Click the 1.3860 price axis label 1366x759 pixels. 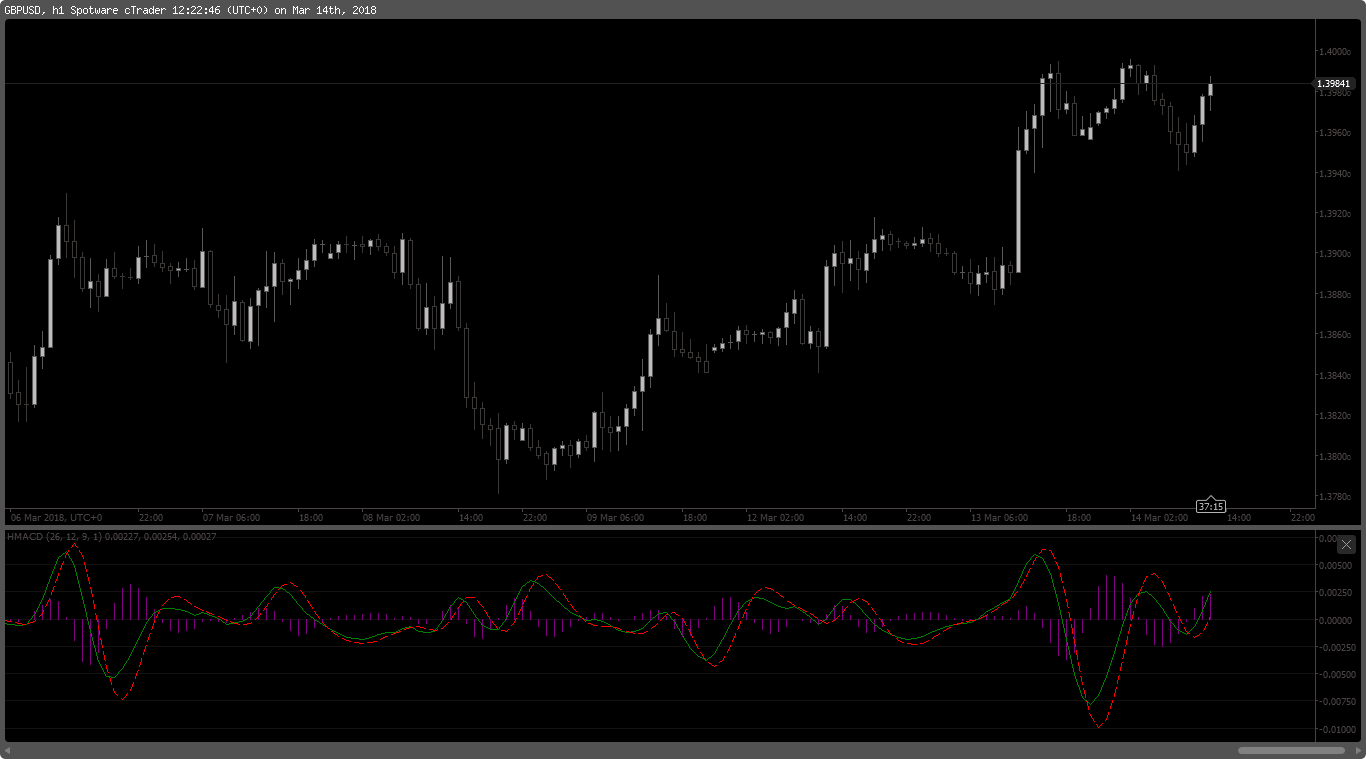[1334, 335]
